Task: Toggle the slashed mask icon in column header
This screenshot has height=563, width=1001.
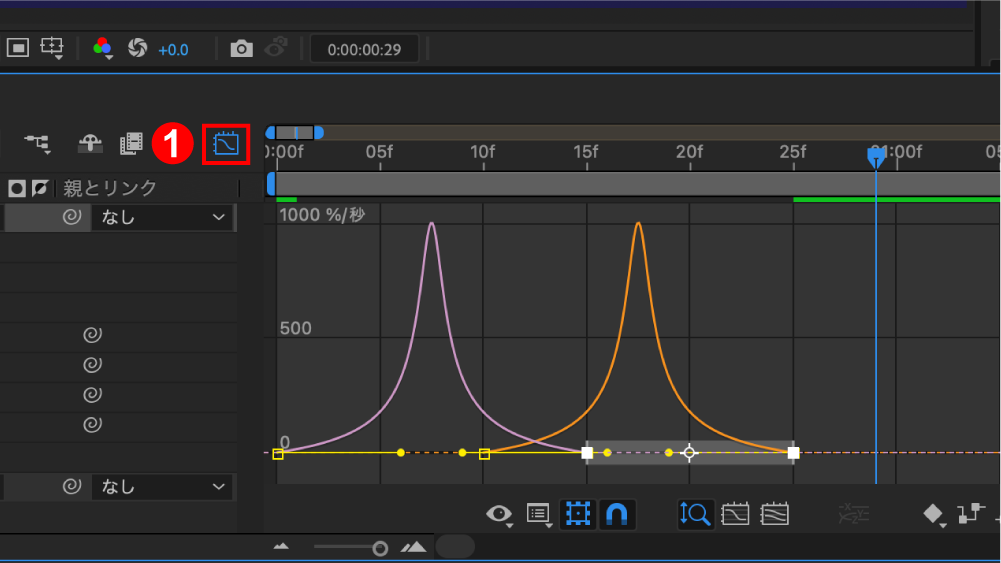Action: pyautogui.click(x=40, y=188)
